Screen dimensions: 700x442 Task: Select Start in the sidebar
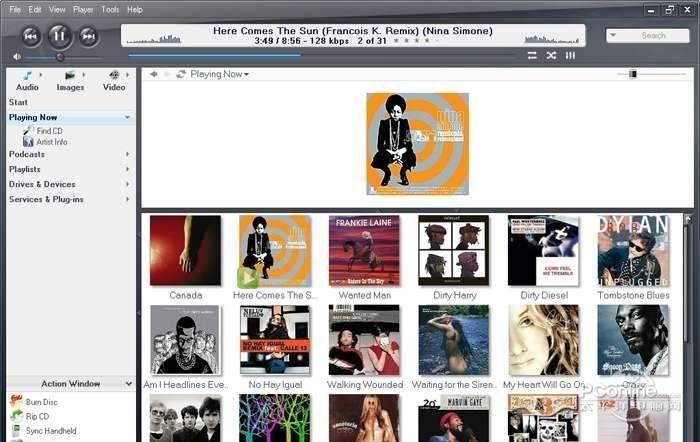pyautogui.click(x=18, y=102)
